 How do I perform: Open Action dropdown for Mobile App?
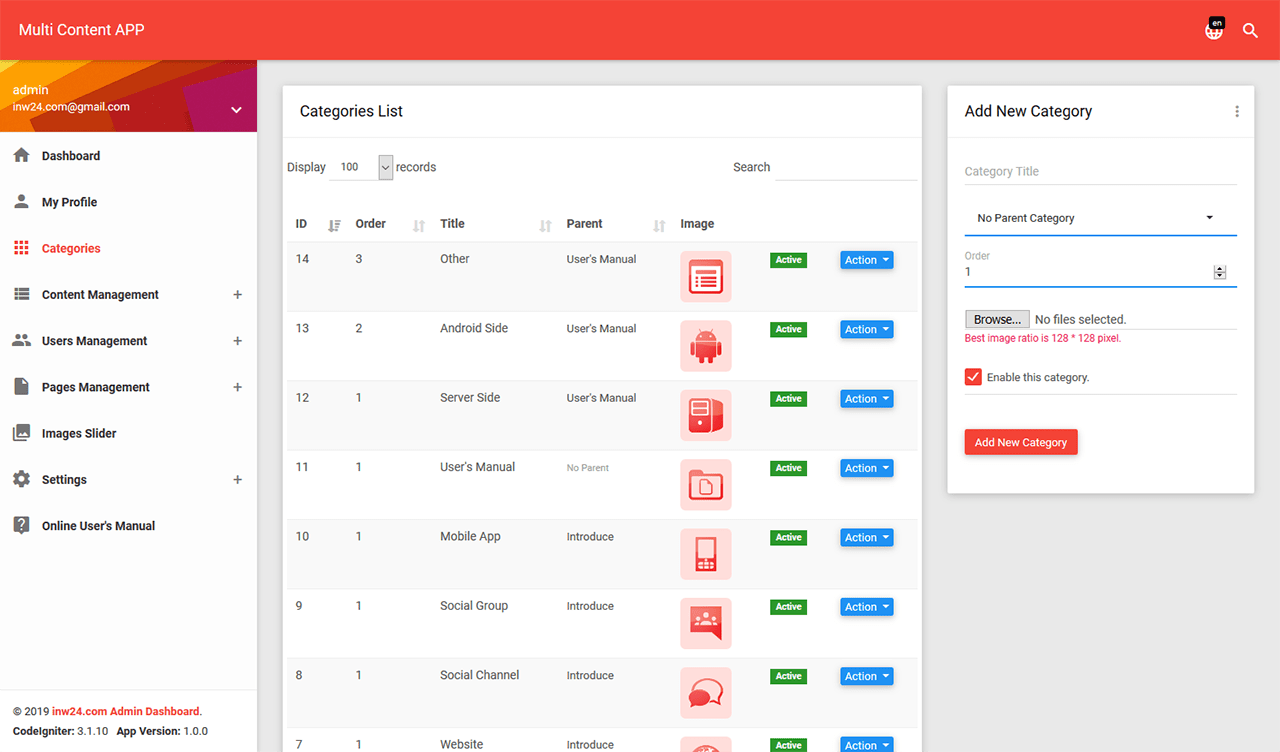866,537
